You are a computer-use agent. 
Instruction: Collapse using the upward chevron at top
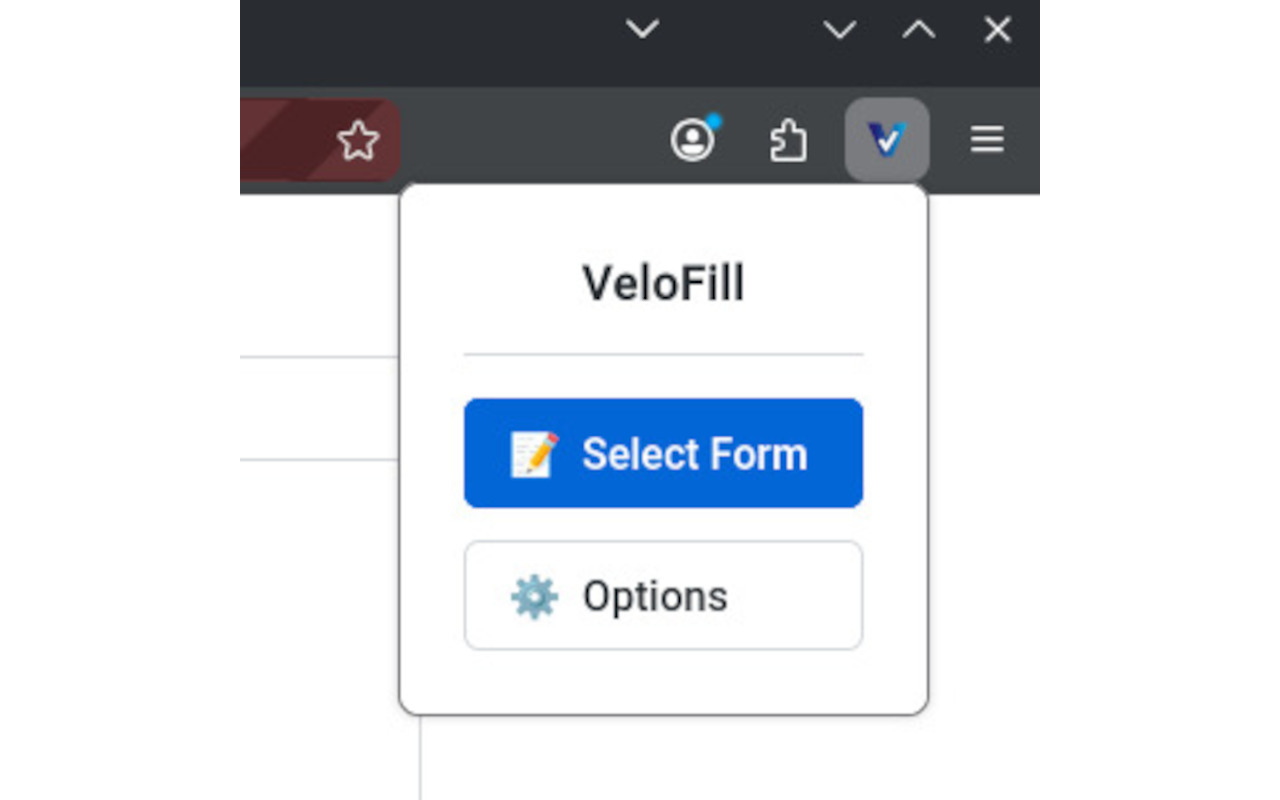coord(917,30)
